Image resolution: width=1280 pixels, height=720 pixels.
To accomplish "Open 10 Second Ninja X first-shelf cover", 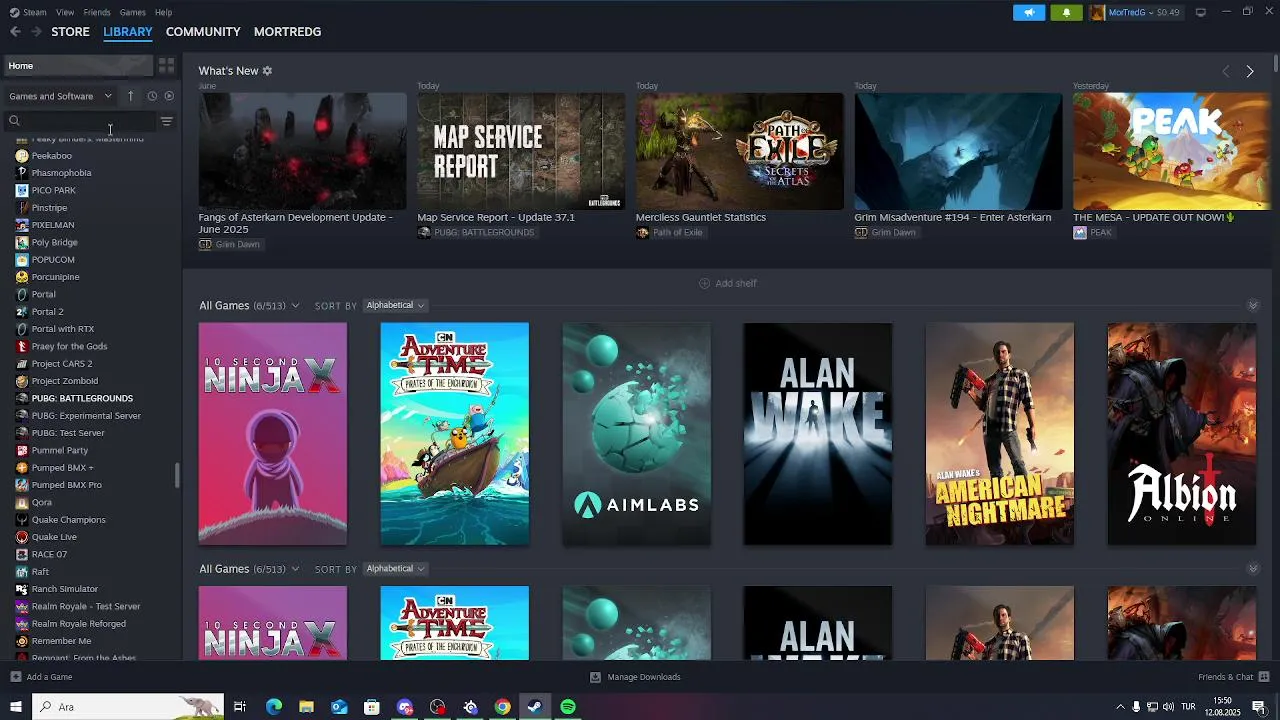I will tap(273, 434).
